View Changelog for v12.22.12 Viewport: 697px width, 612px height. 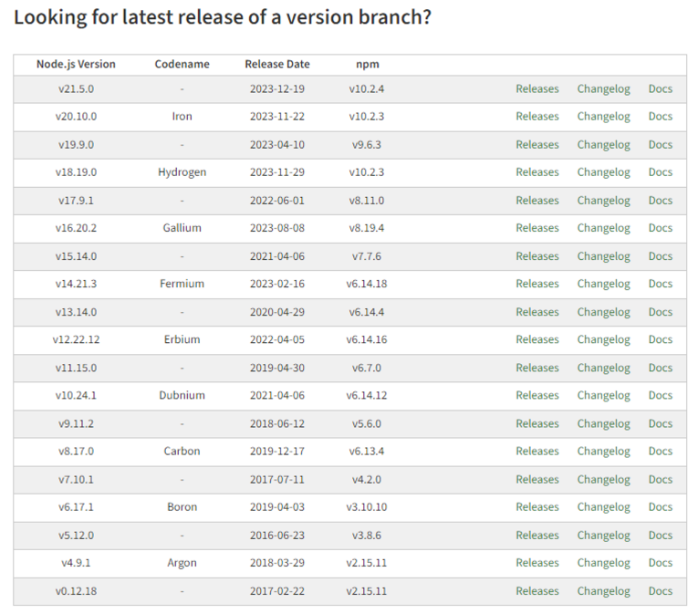pyautogui.click(x=604, y=340)
